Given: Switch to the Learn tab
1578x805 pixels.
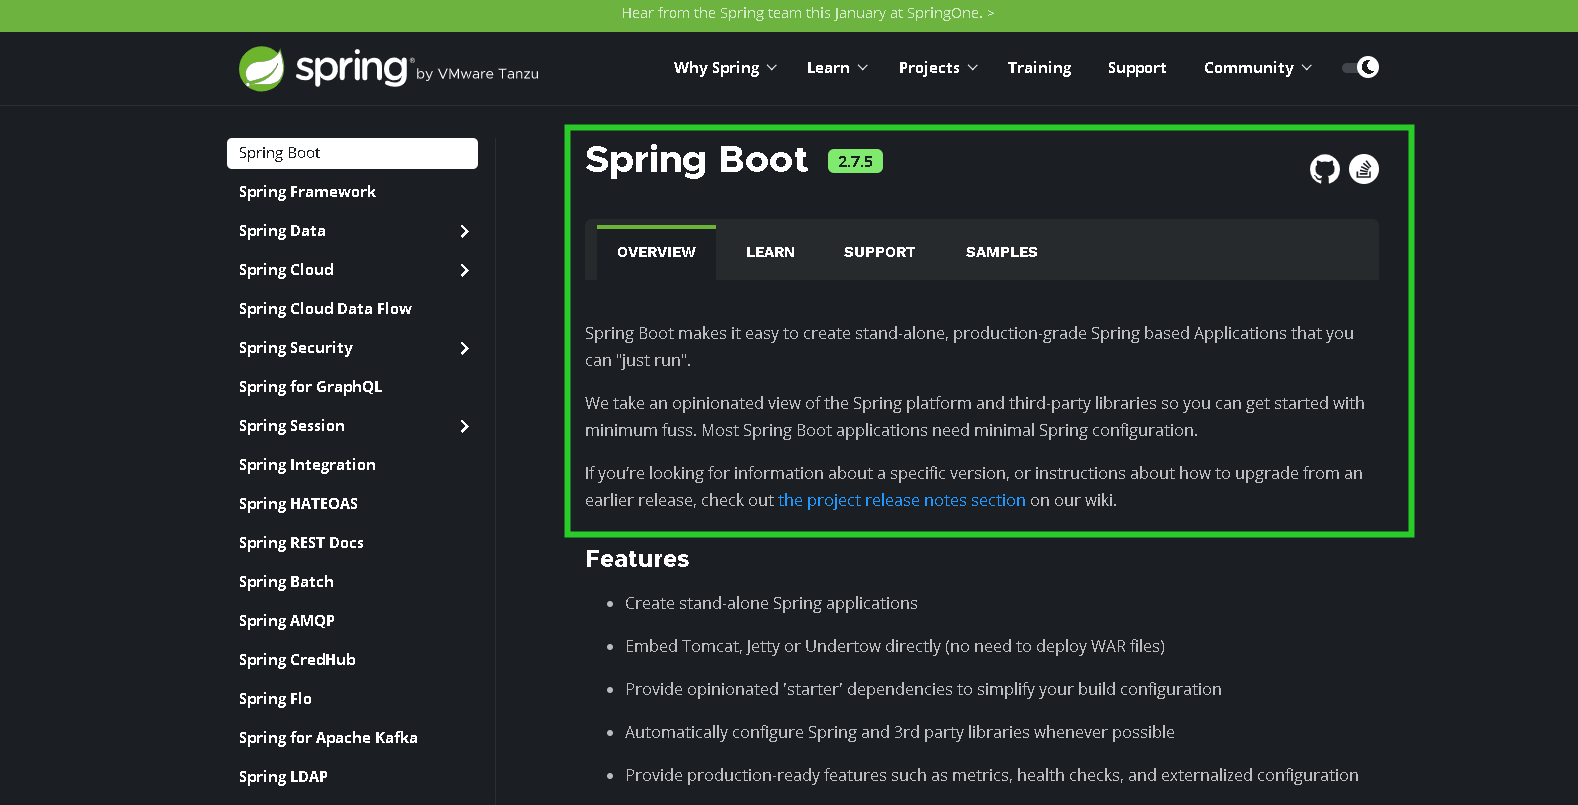Looking at the screenshot, I should pos(770,252).
